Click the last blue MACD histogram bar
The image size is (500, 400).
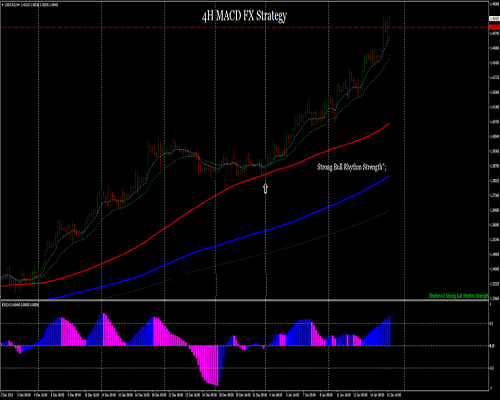[389, 331]
